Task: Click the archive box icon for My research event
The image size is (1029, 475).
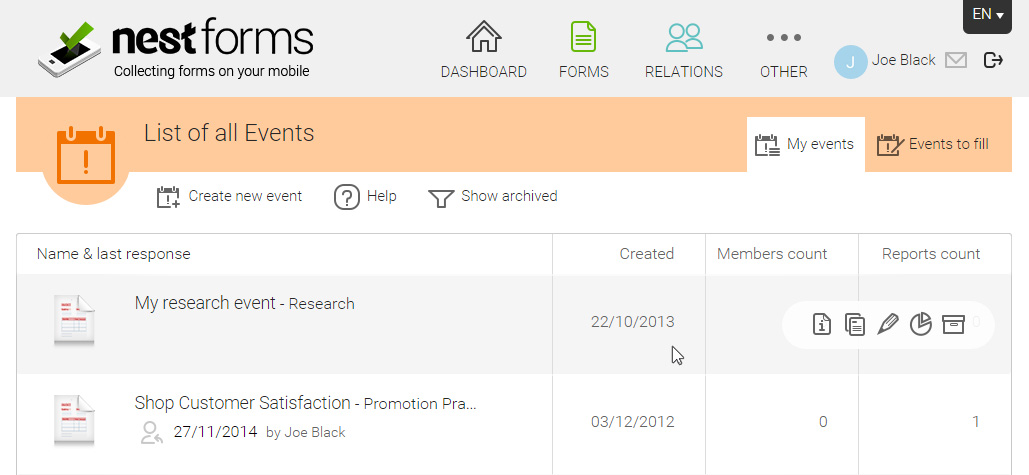Action: (954, 324)
